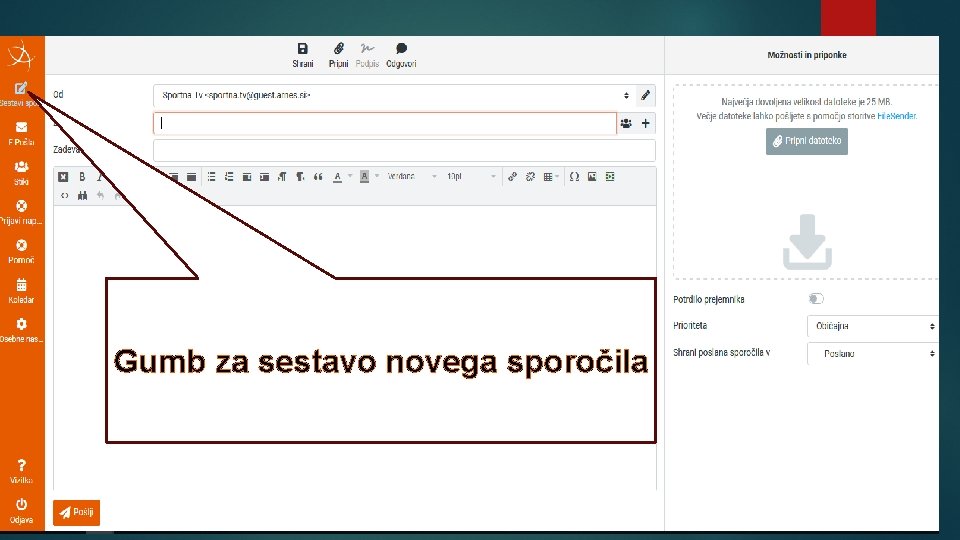Click Prijavi napako in sidebar
Viewport: 960px width, 540px height.
coord(21,212)
